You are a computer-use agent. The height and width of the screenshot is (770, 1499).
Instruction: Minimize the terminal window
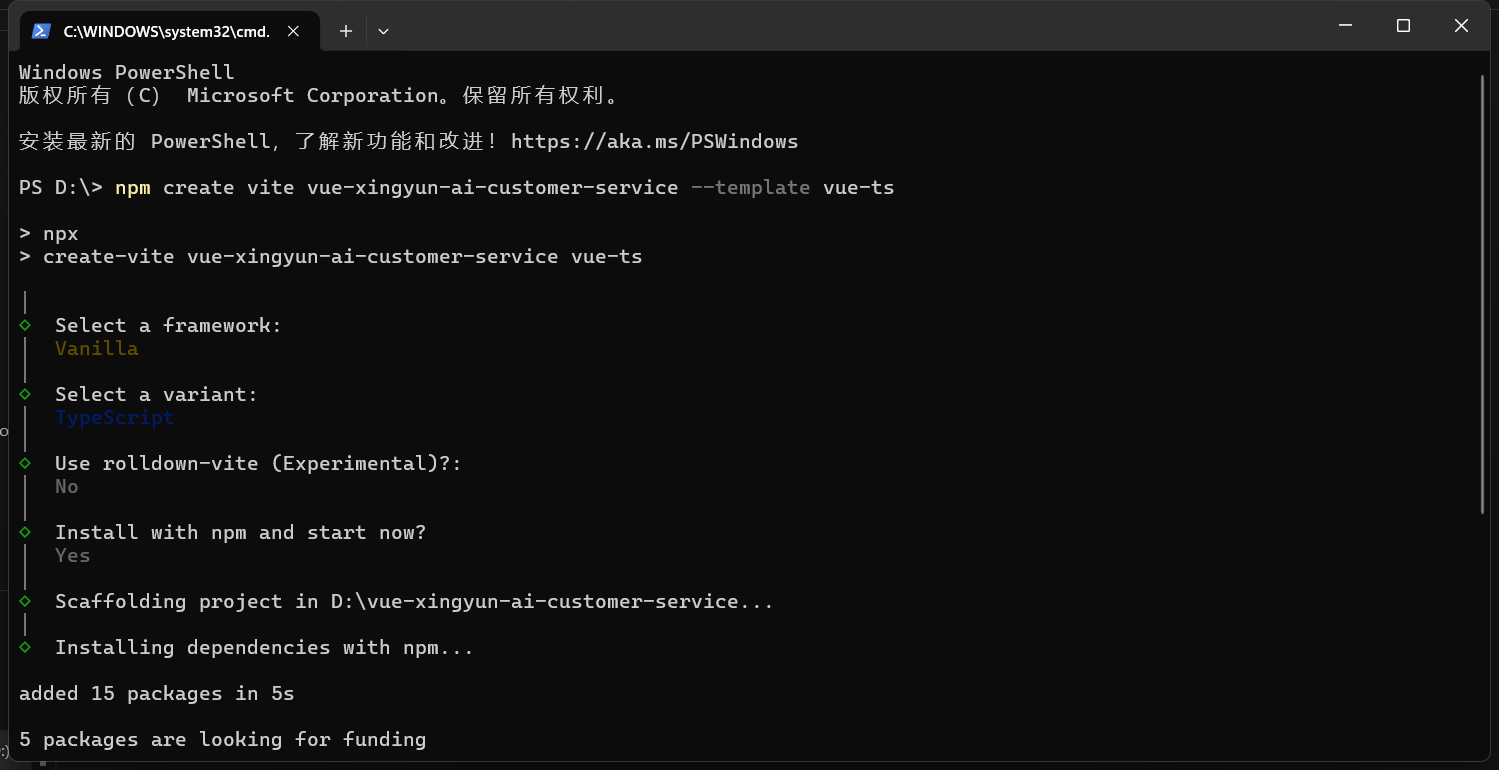(1345, 26)
